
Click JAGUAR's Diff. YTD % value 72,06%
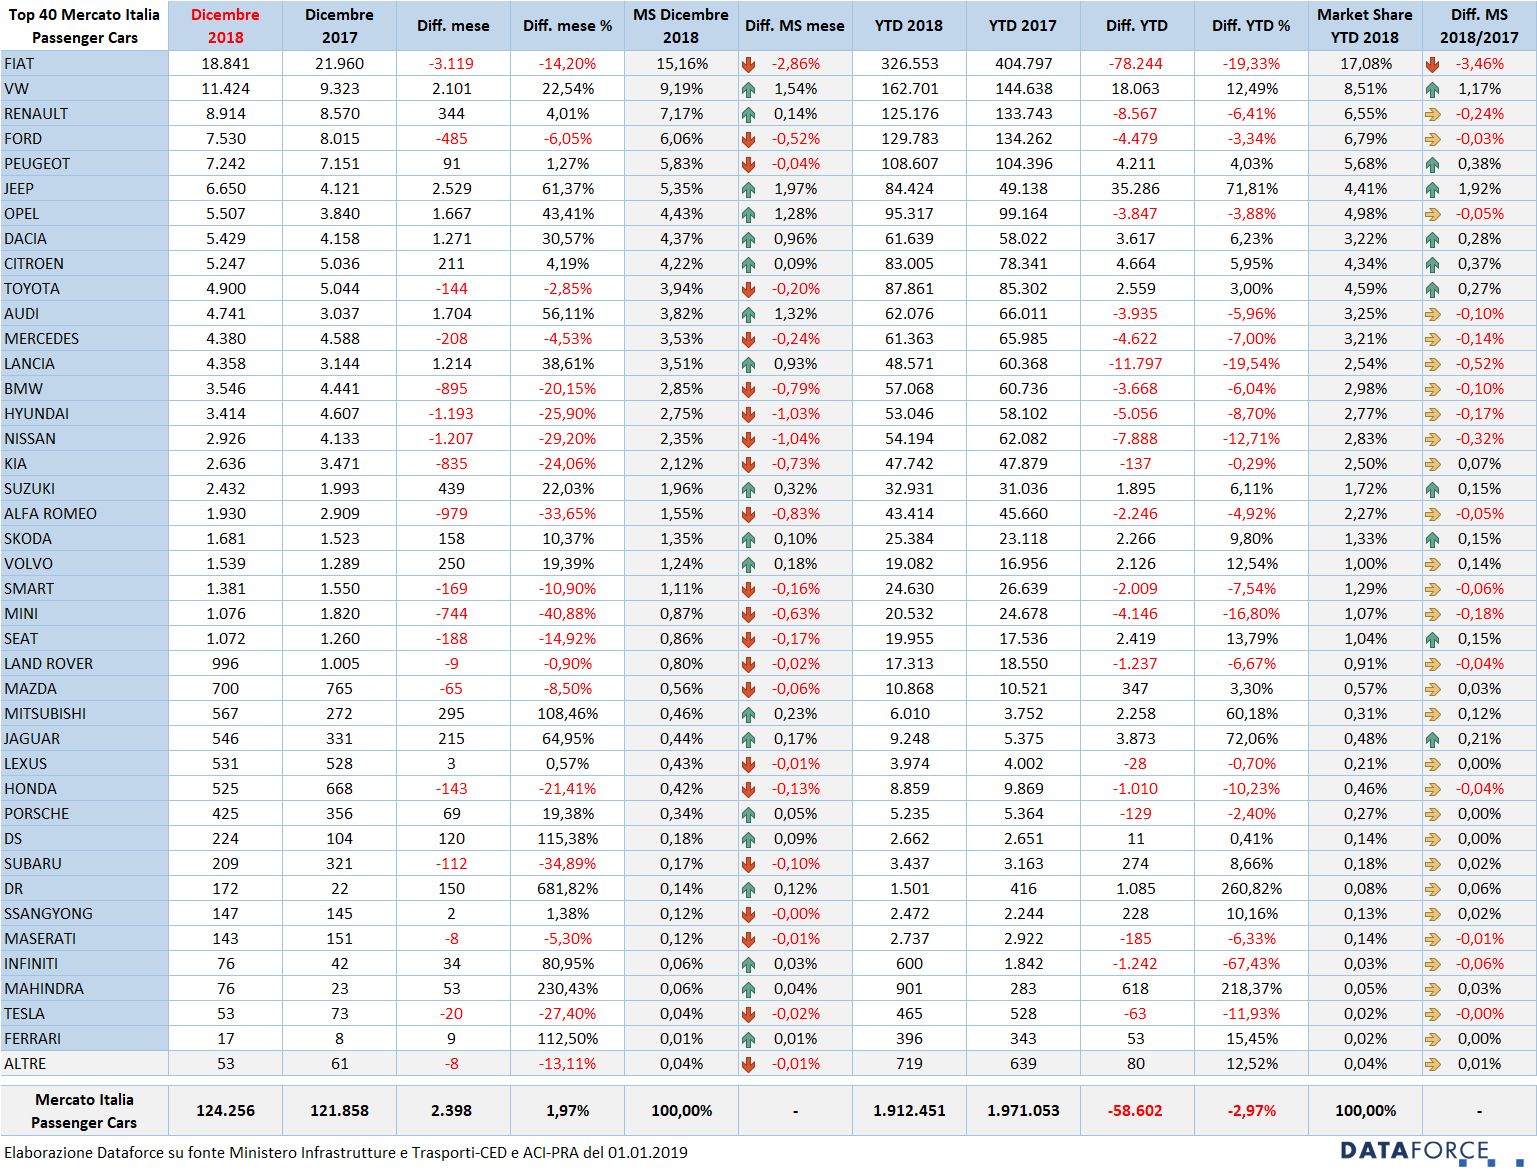[1251, 739]
